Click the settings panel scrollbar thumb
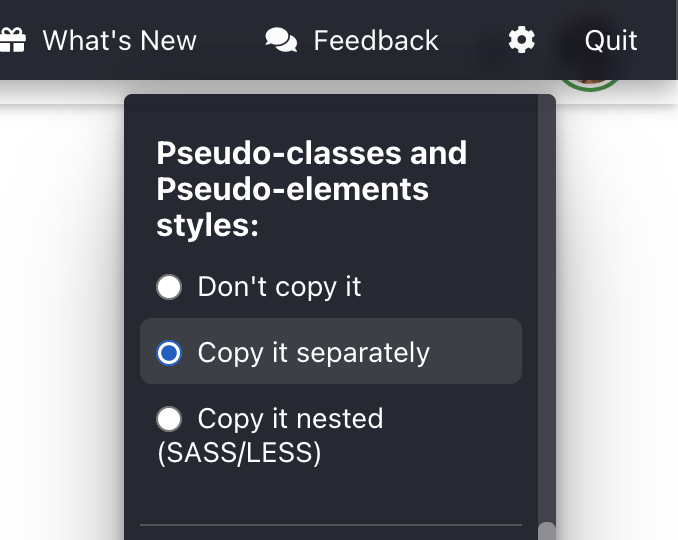678x540 pixels. click(547, 531)
